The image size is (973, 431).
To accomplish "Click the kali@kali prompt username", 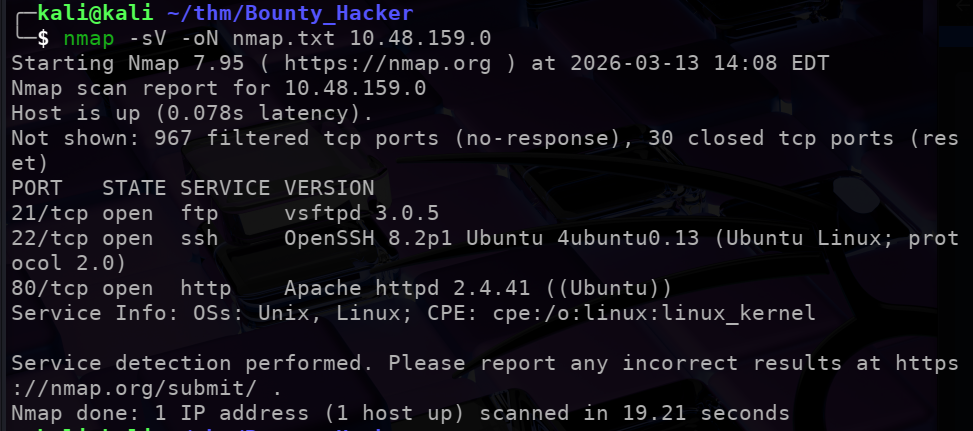I will tap(94, 14).
